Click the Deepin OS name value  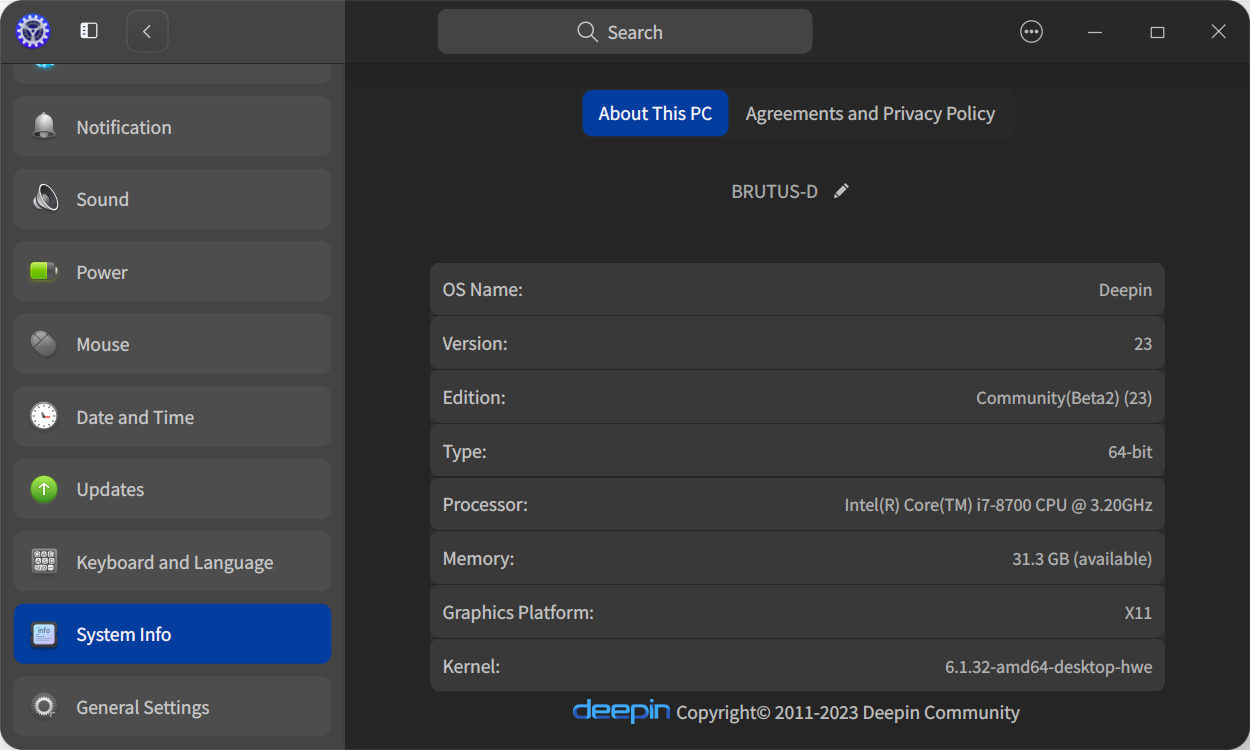coord(1125,290)
